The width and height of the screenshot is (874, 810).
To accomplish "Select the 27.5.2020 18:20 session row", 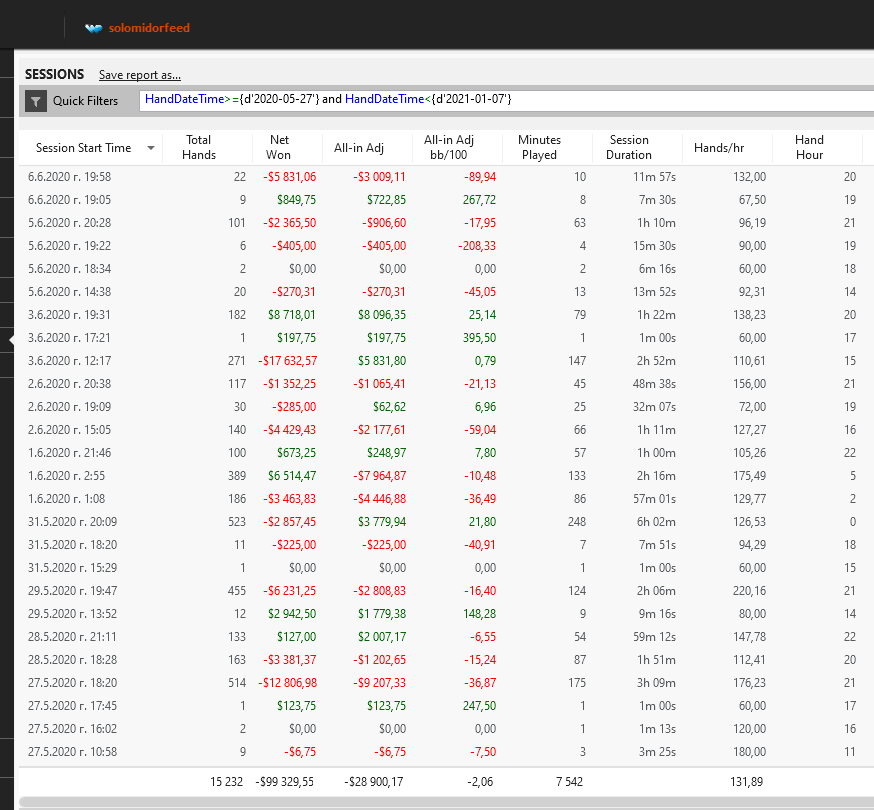I will point(72,683).
